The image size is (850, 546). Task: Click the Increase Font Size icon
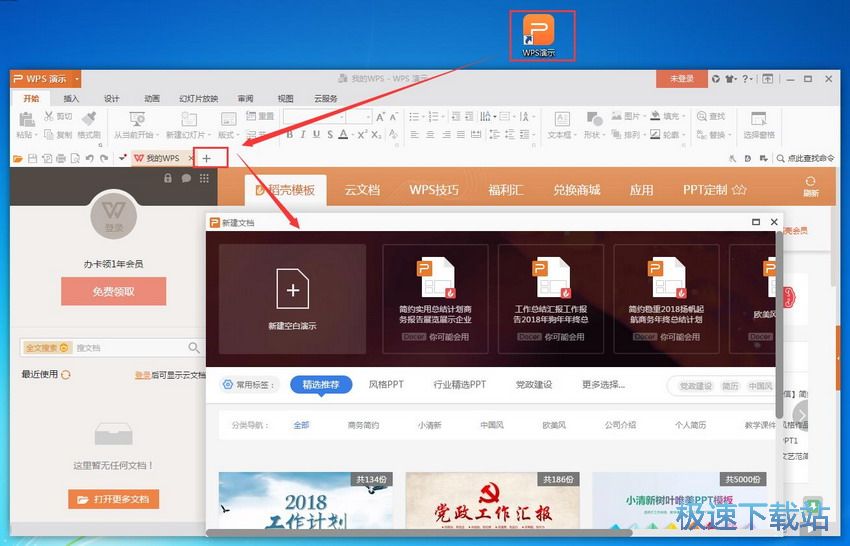380,117
